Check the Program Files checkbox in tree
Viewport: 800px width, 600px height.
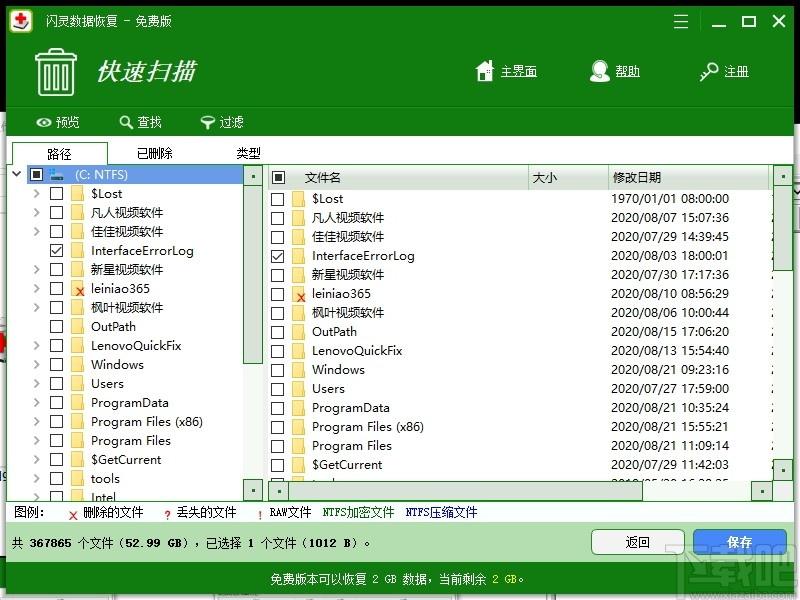coord(57,441)
